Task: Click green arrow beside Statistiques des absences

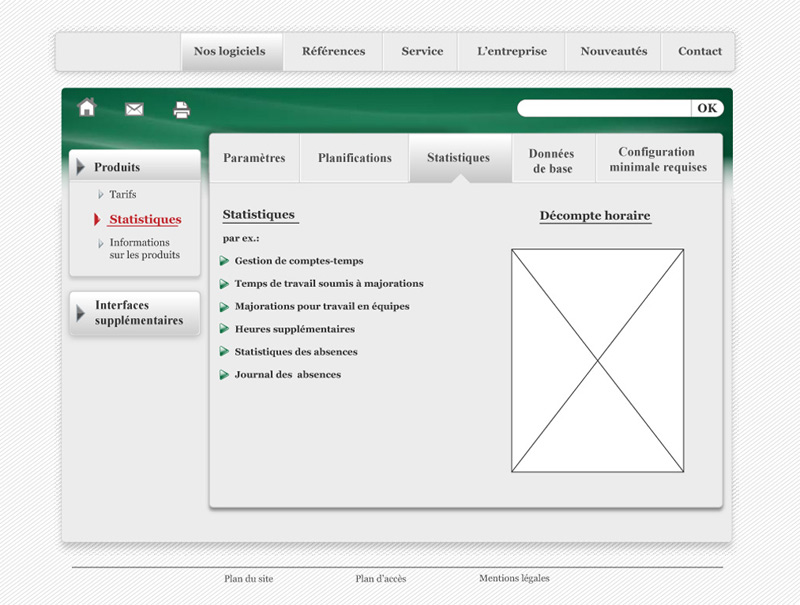Action: coord(225,352)
